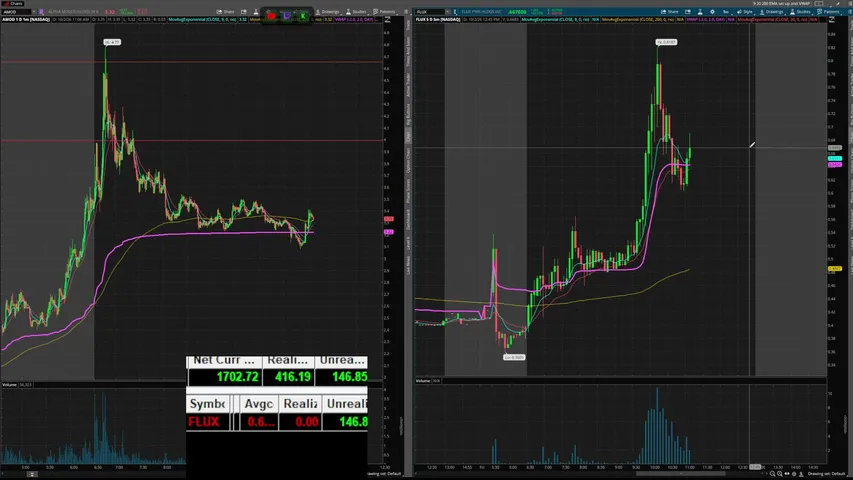Click Net Curr value 1702.72
853x480 pixels.
pyautogui.click(x=237, y=376)
